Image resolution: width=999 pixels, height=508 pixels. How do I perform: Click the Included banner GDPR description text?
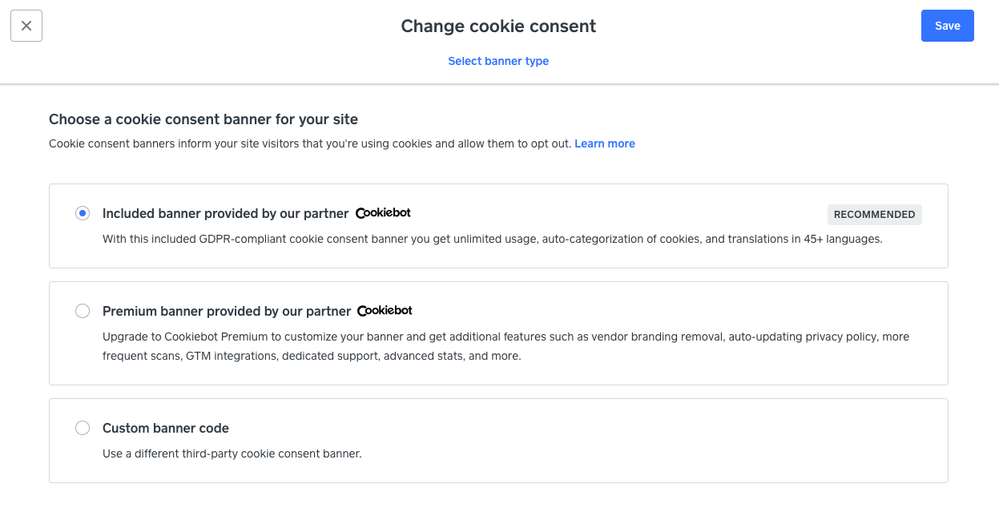click(x=492, y=239)
